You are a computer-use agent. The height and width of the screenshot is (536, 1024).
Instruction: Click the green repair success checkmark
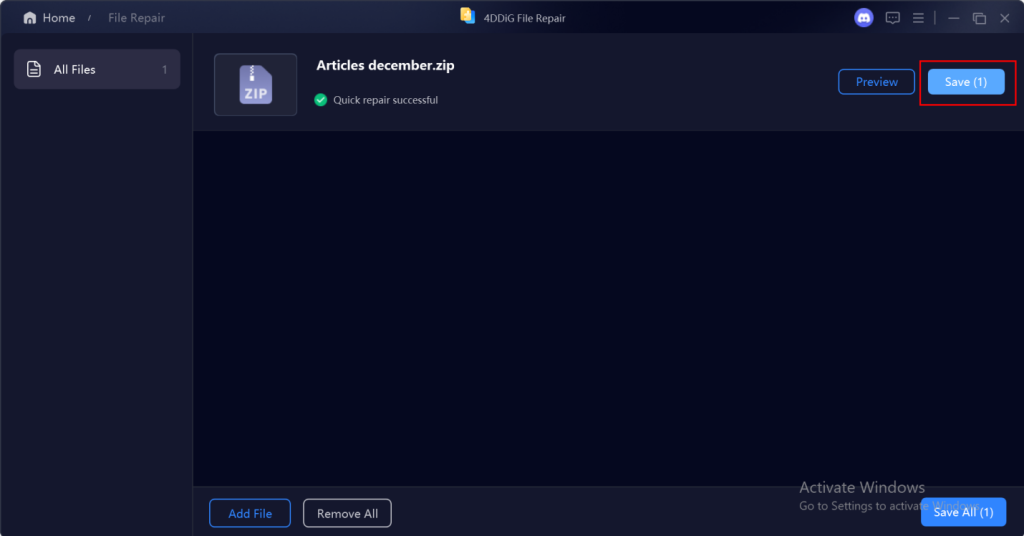click(321, 100)
